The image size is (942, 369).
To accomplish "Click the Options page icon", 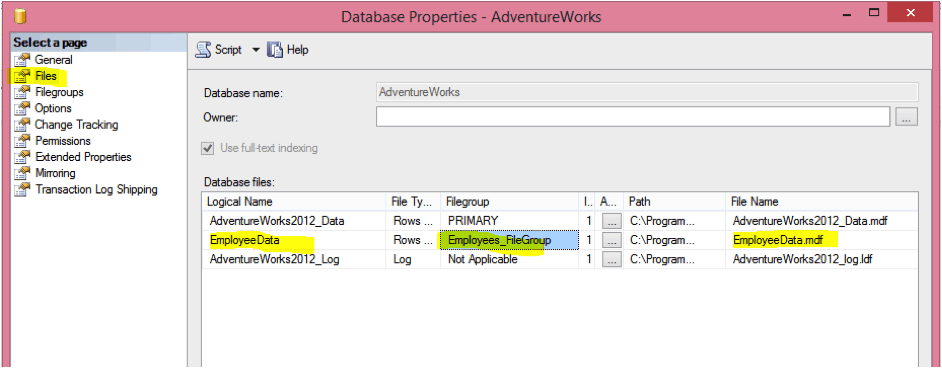I will pyautogui.click(x=22, y=109).
